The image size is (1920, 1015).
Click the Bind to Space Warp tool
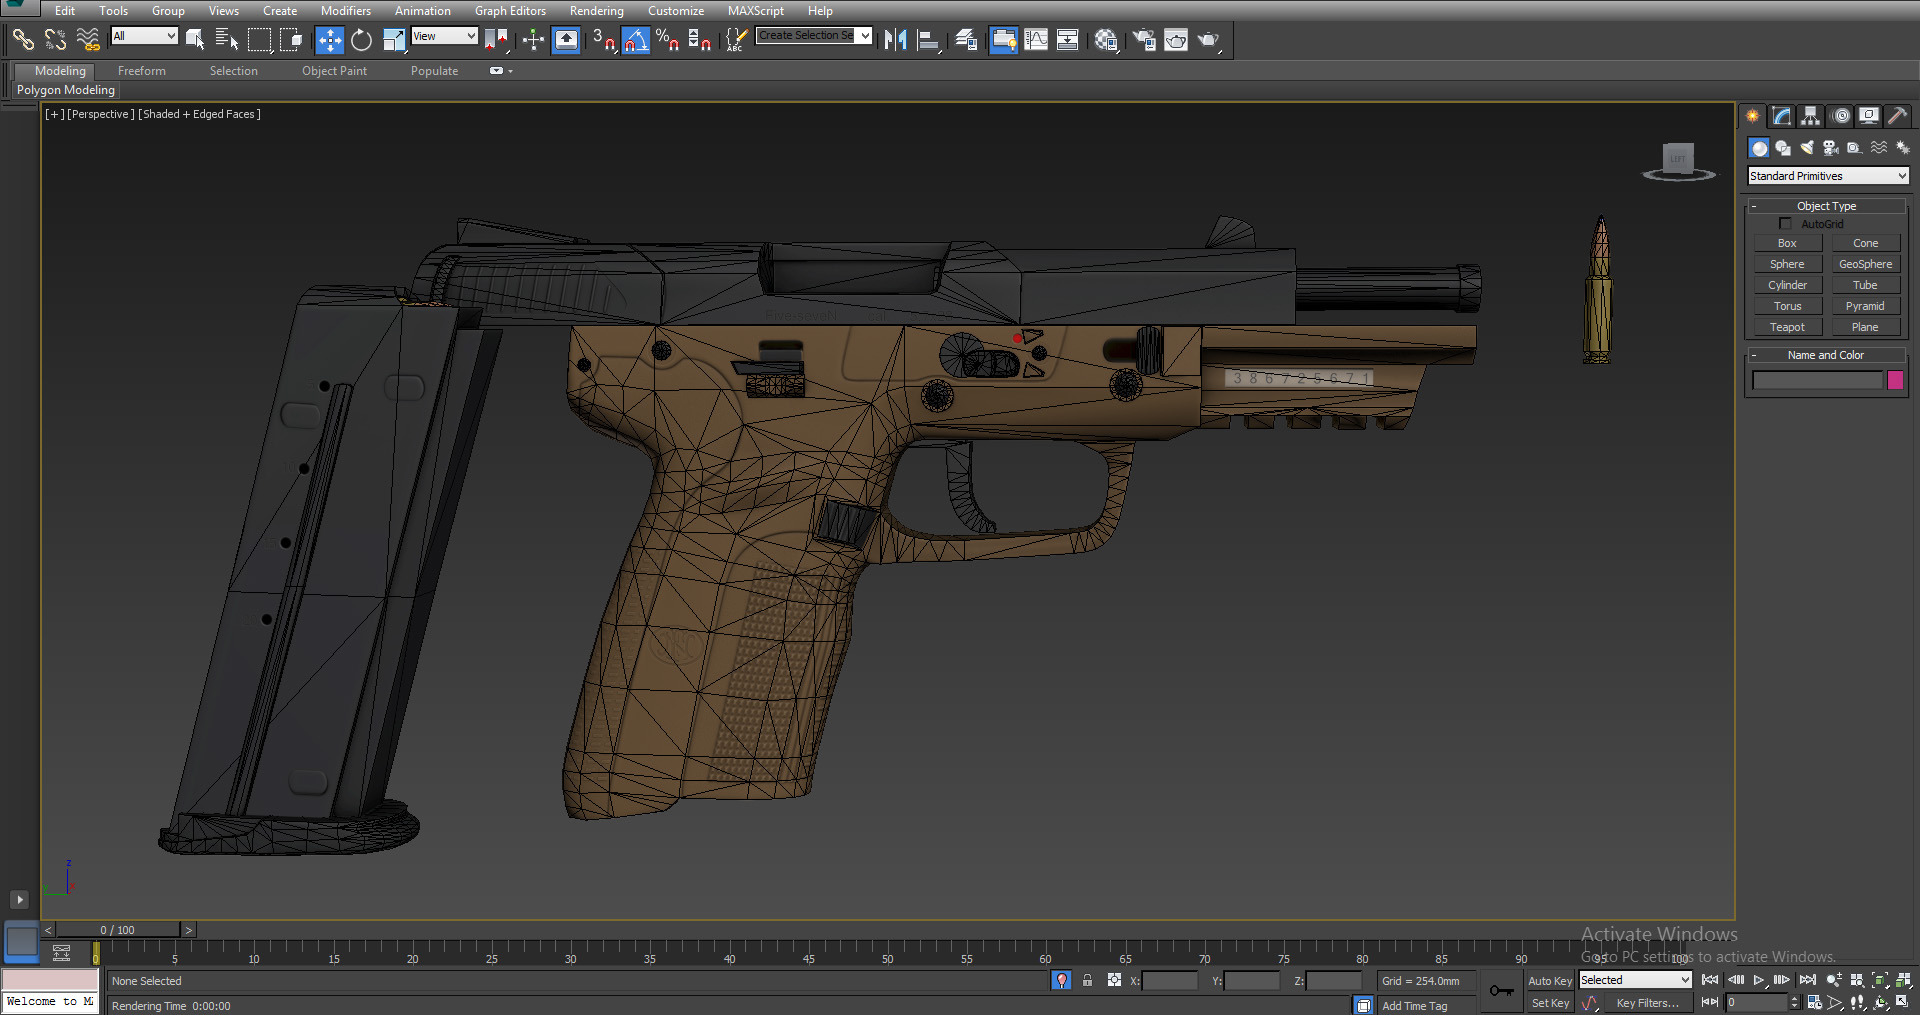coord(89,40)
